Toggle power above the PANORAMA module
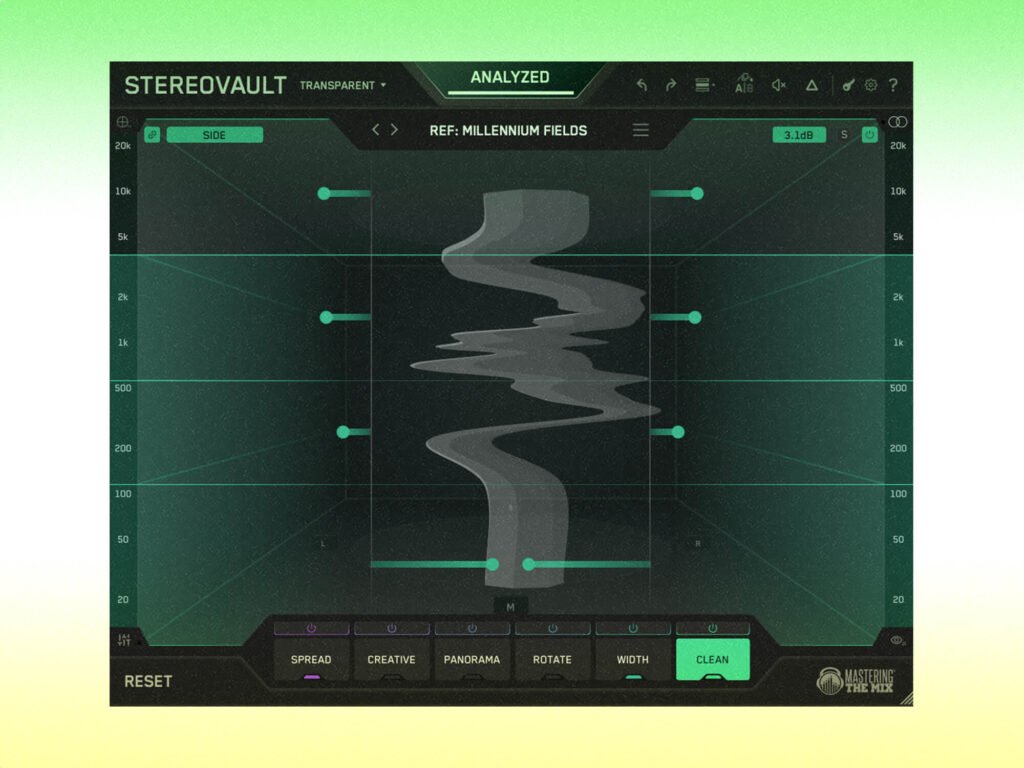The height and width of the screenshot is (768, 1024). (472, 628)
